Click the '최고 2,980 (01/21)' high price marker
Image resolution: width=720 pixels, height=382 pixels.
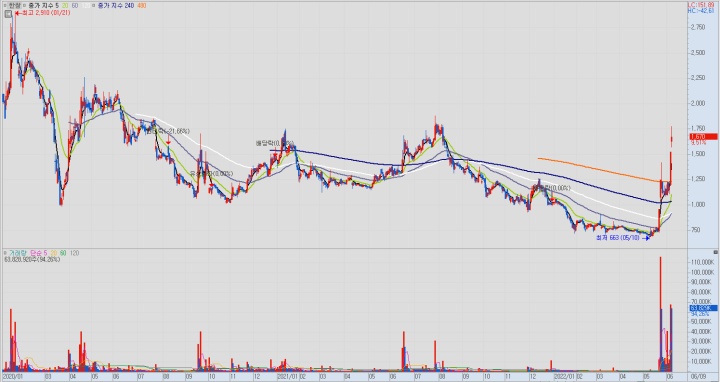(x=43, y=13)
